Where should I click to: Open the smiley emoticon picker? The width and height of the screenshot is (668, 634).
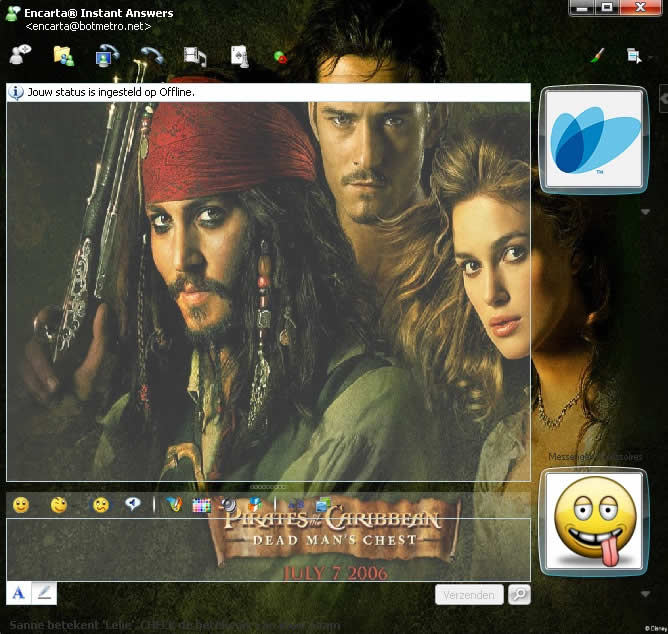tap(21, 505)
